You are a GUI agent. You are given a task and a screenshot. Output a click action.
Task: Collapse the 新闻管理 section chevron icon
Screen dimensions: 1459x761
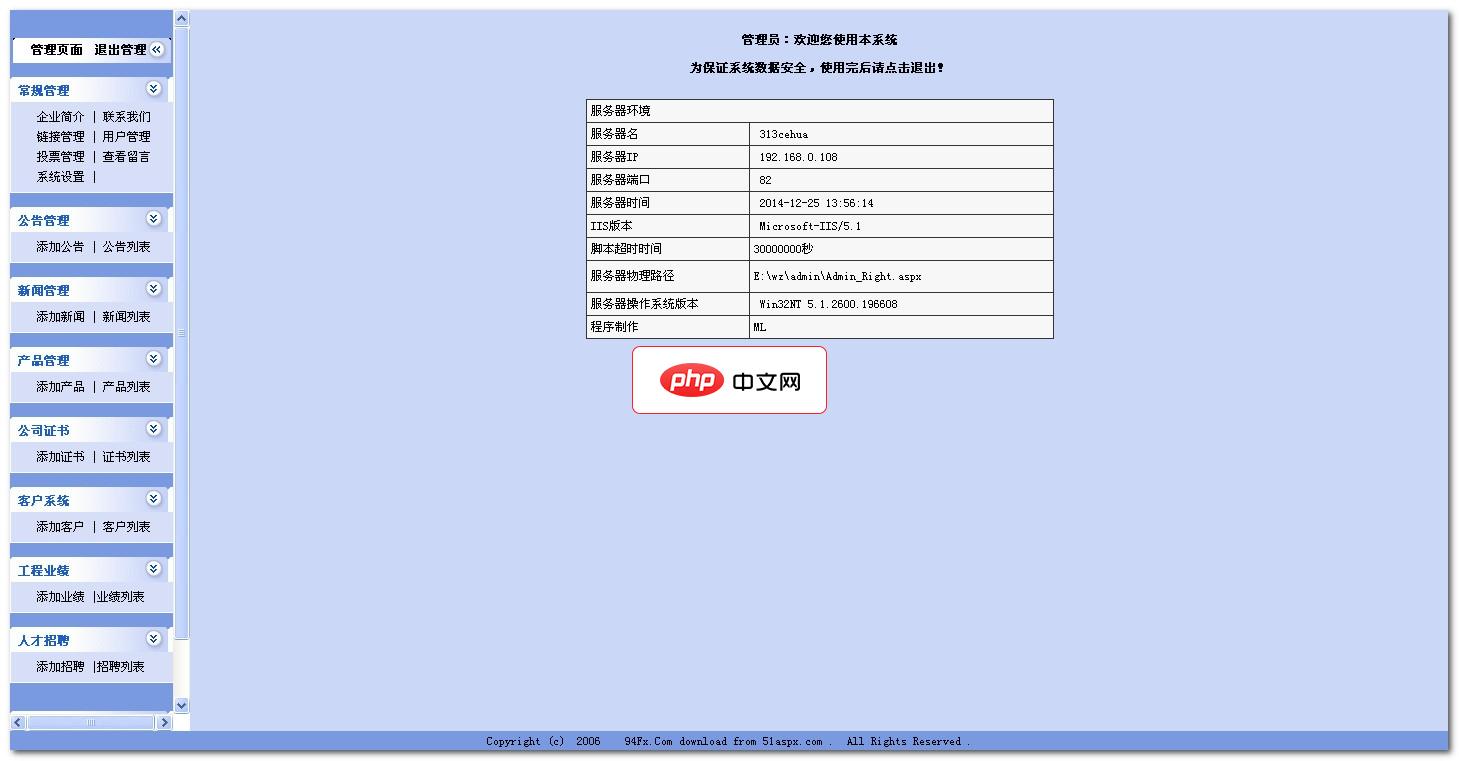[153, 289]
